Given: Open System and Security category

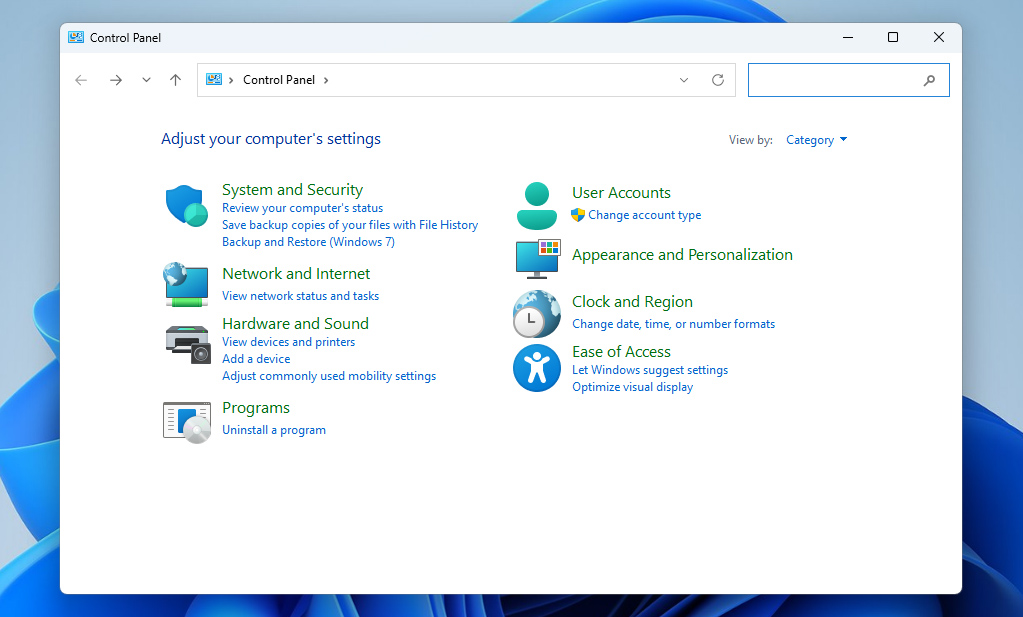Looking at the screenshot, I should coord(292,190).
